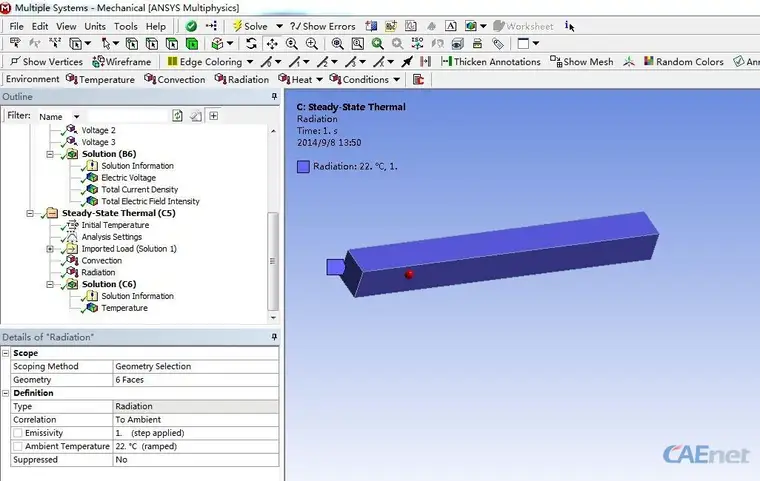
Task: Select the Vertex selection filter icon
Action: pos(131,44)
